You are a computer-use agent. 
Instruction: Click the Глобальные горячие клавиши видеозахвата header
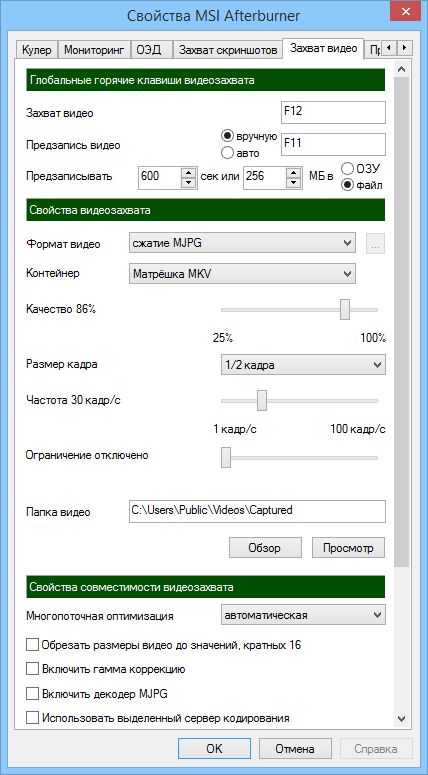pyautogui.click(x=206, y=80)
